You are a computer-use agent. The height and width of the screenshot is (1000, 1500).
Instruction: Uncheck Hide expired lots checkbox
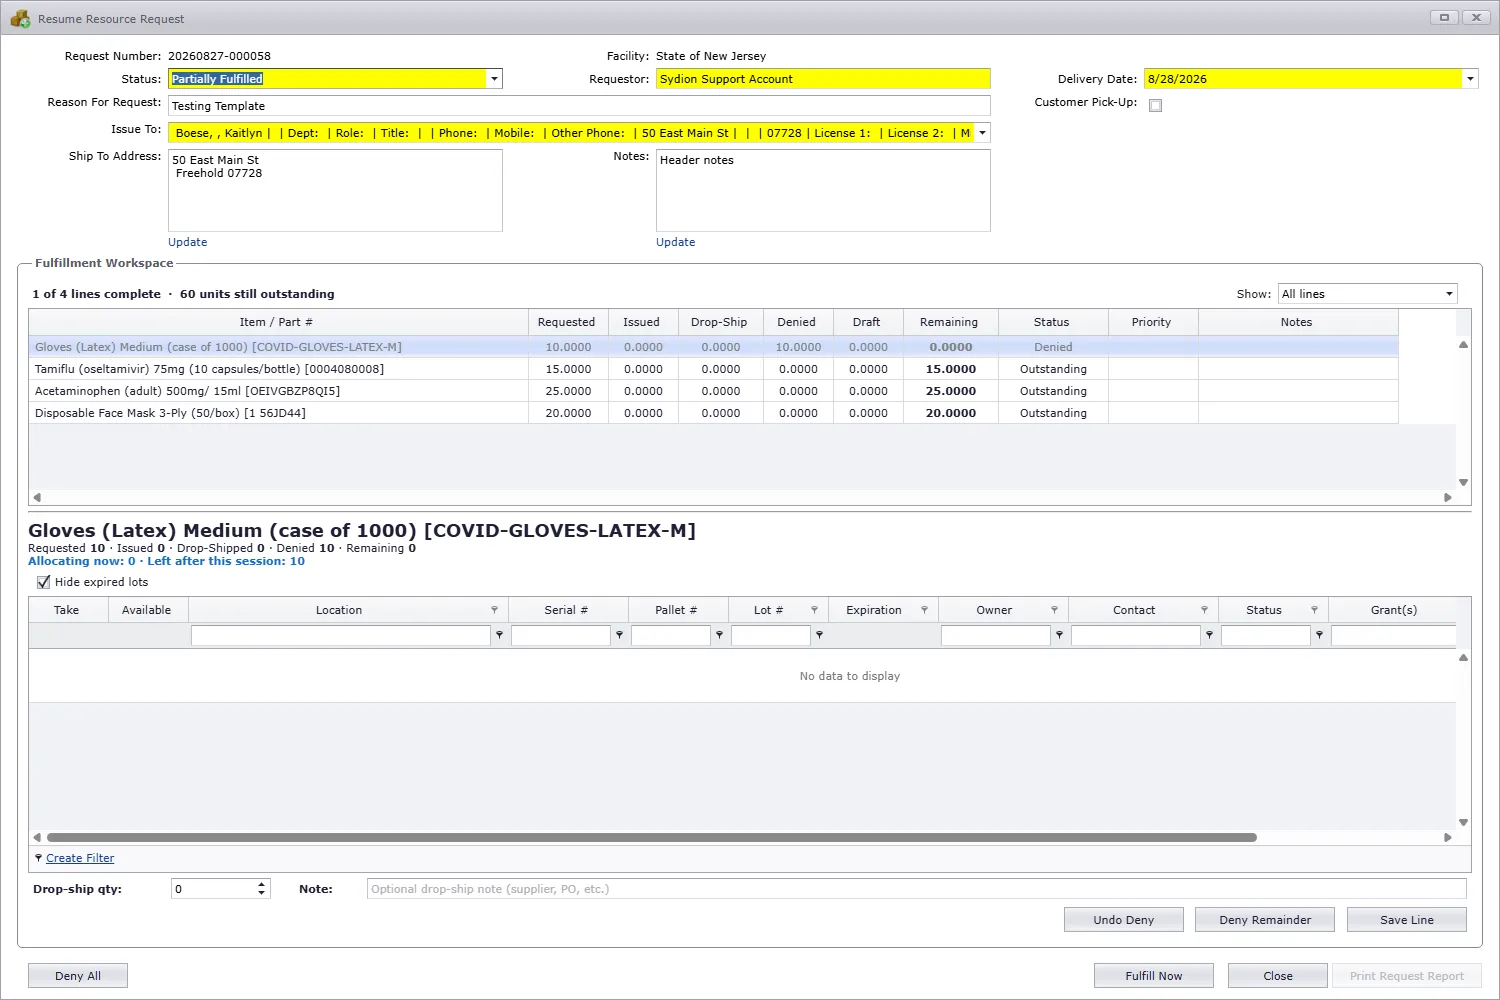pos(43,582)
